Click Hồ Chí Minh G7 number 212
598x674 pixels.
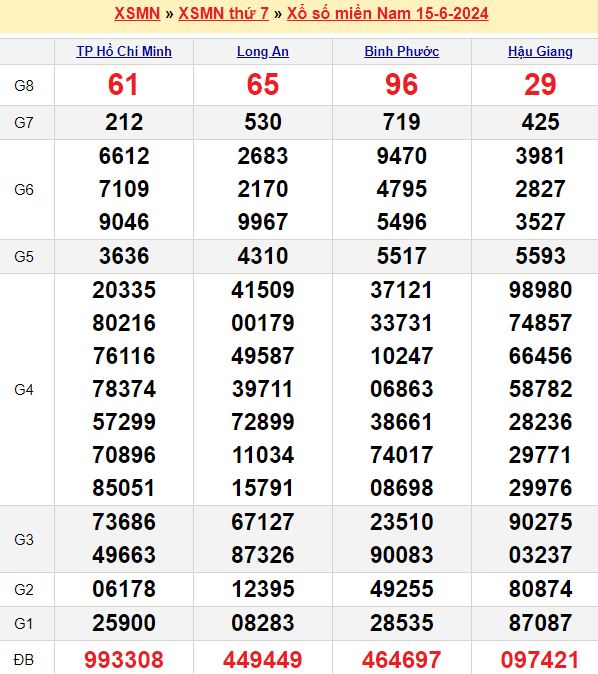(x=124, y=122)
